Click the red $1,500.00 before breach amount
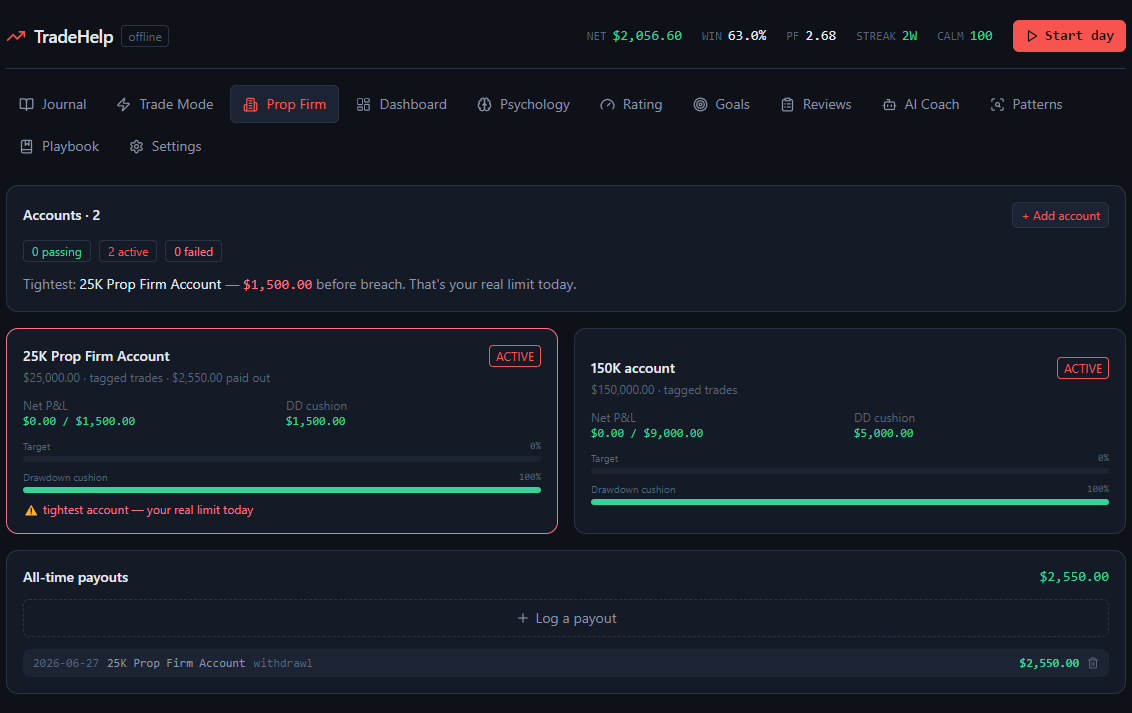Screen dimensions: 1132x713 277,285
